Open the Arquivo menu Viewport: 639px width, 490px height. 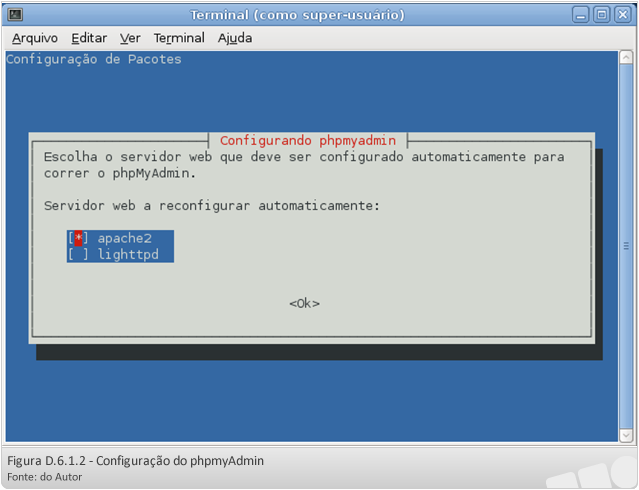tap(35, 38)
